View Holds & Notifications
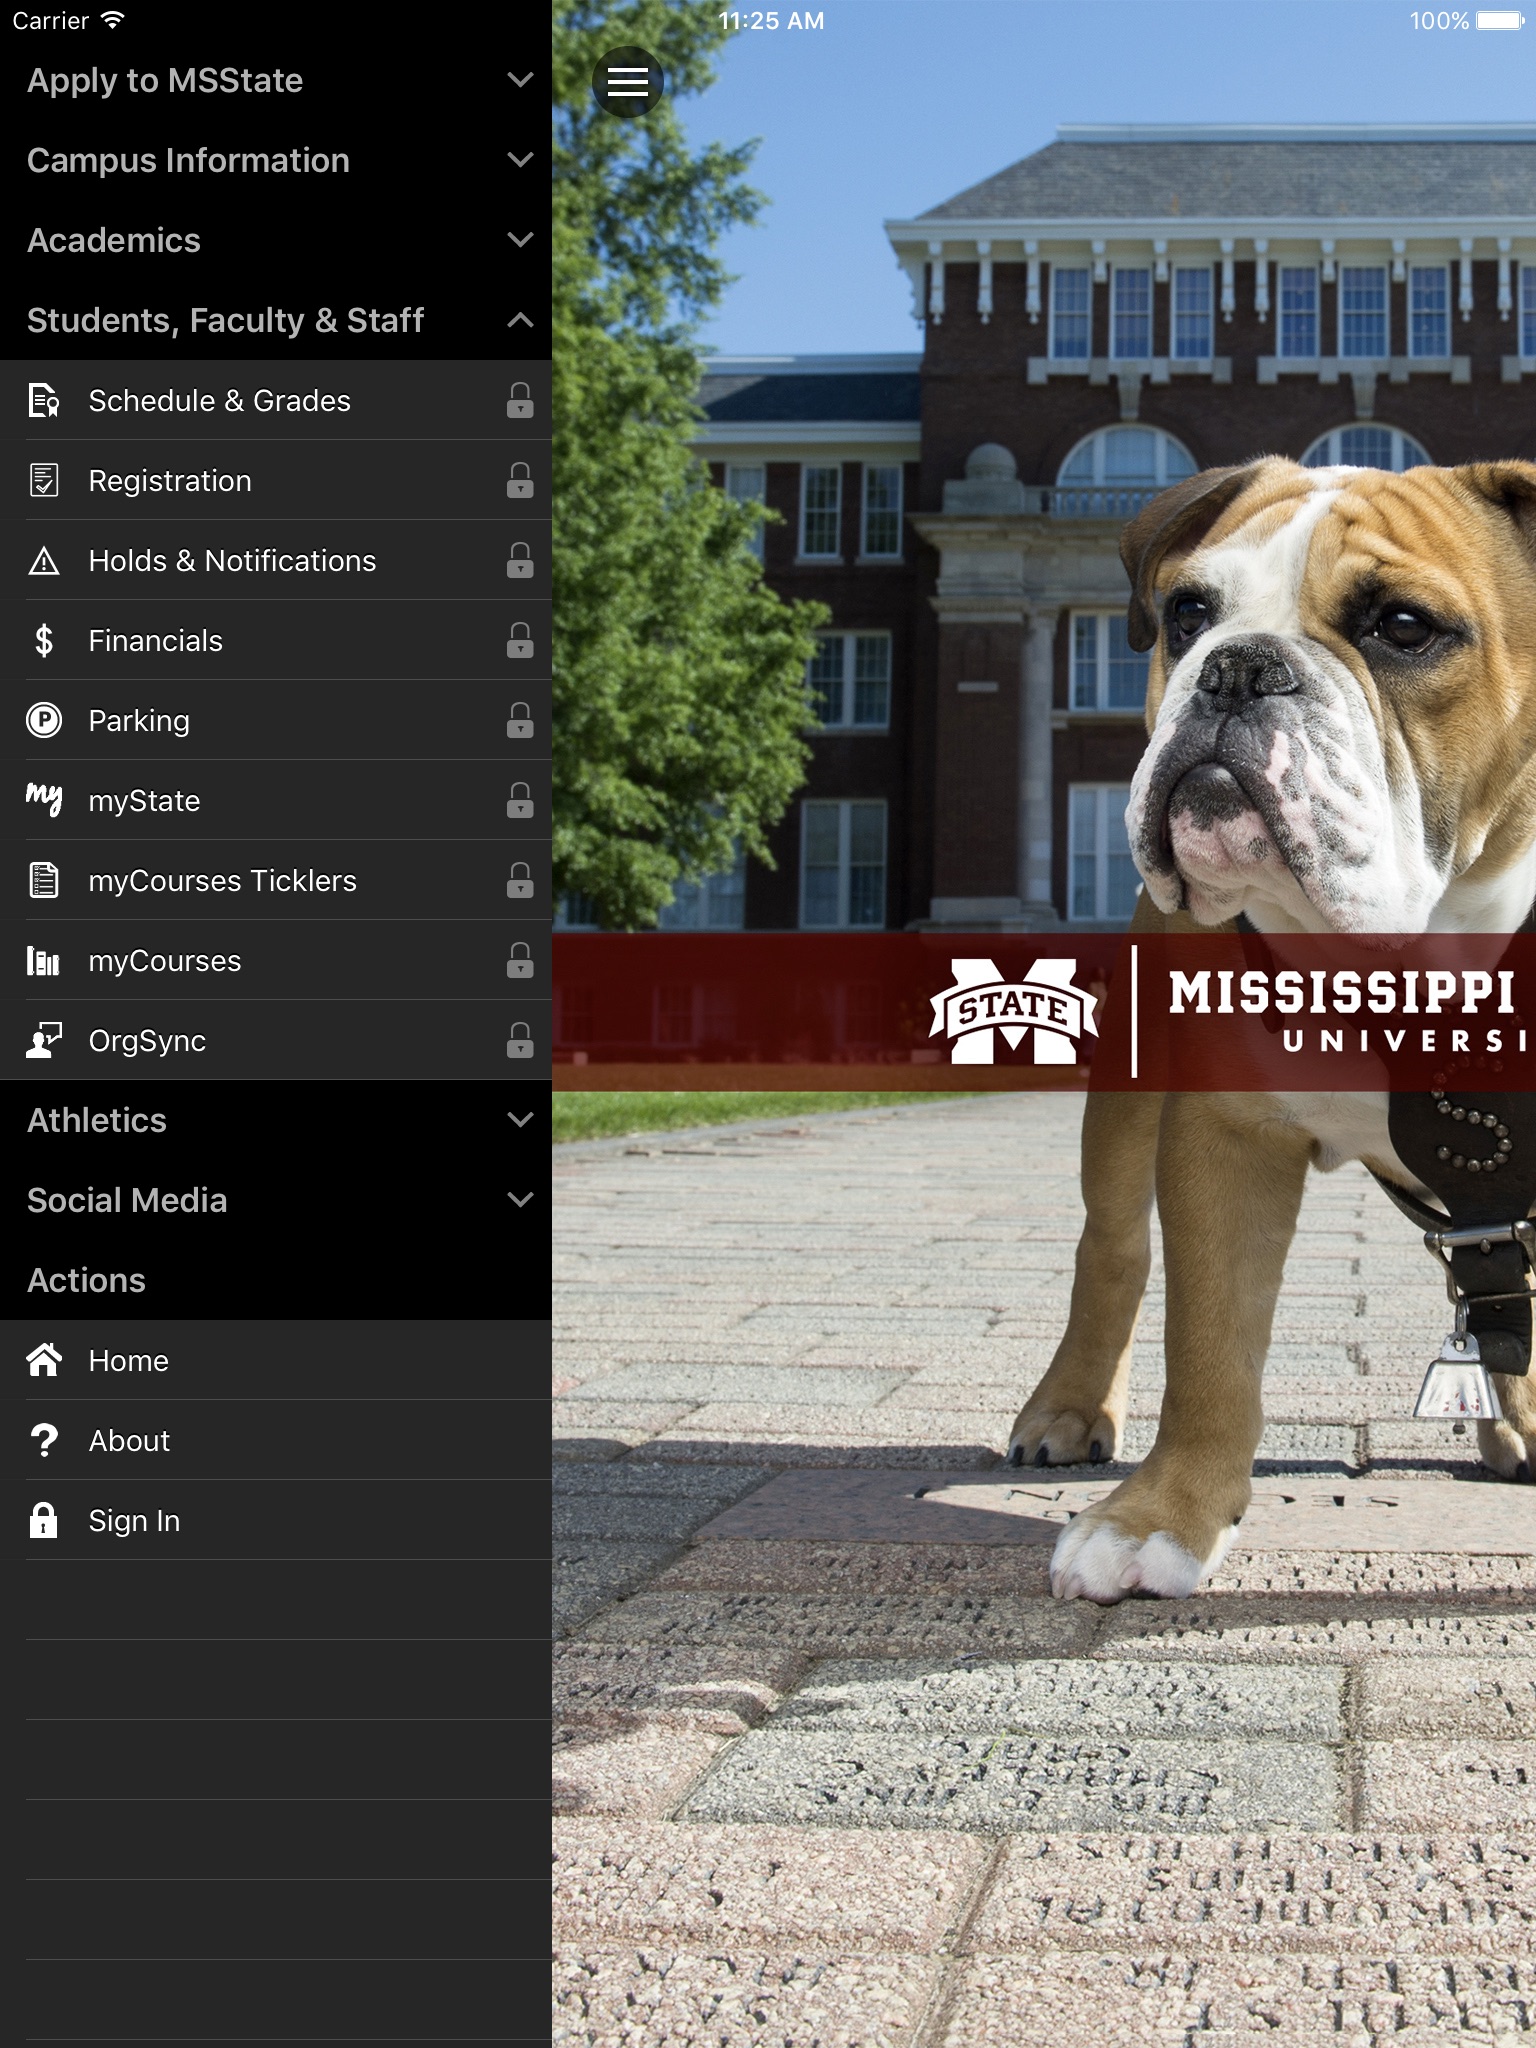Screen dimensions: 1536x2048 [x=276, y=560]
